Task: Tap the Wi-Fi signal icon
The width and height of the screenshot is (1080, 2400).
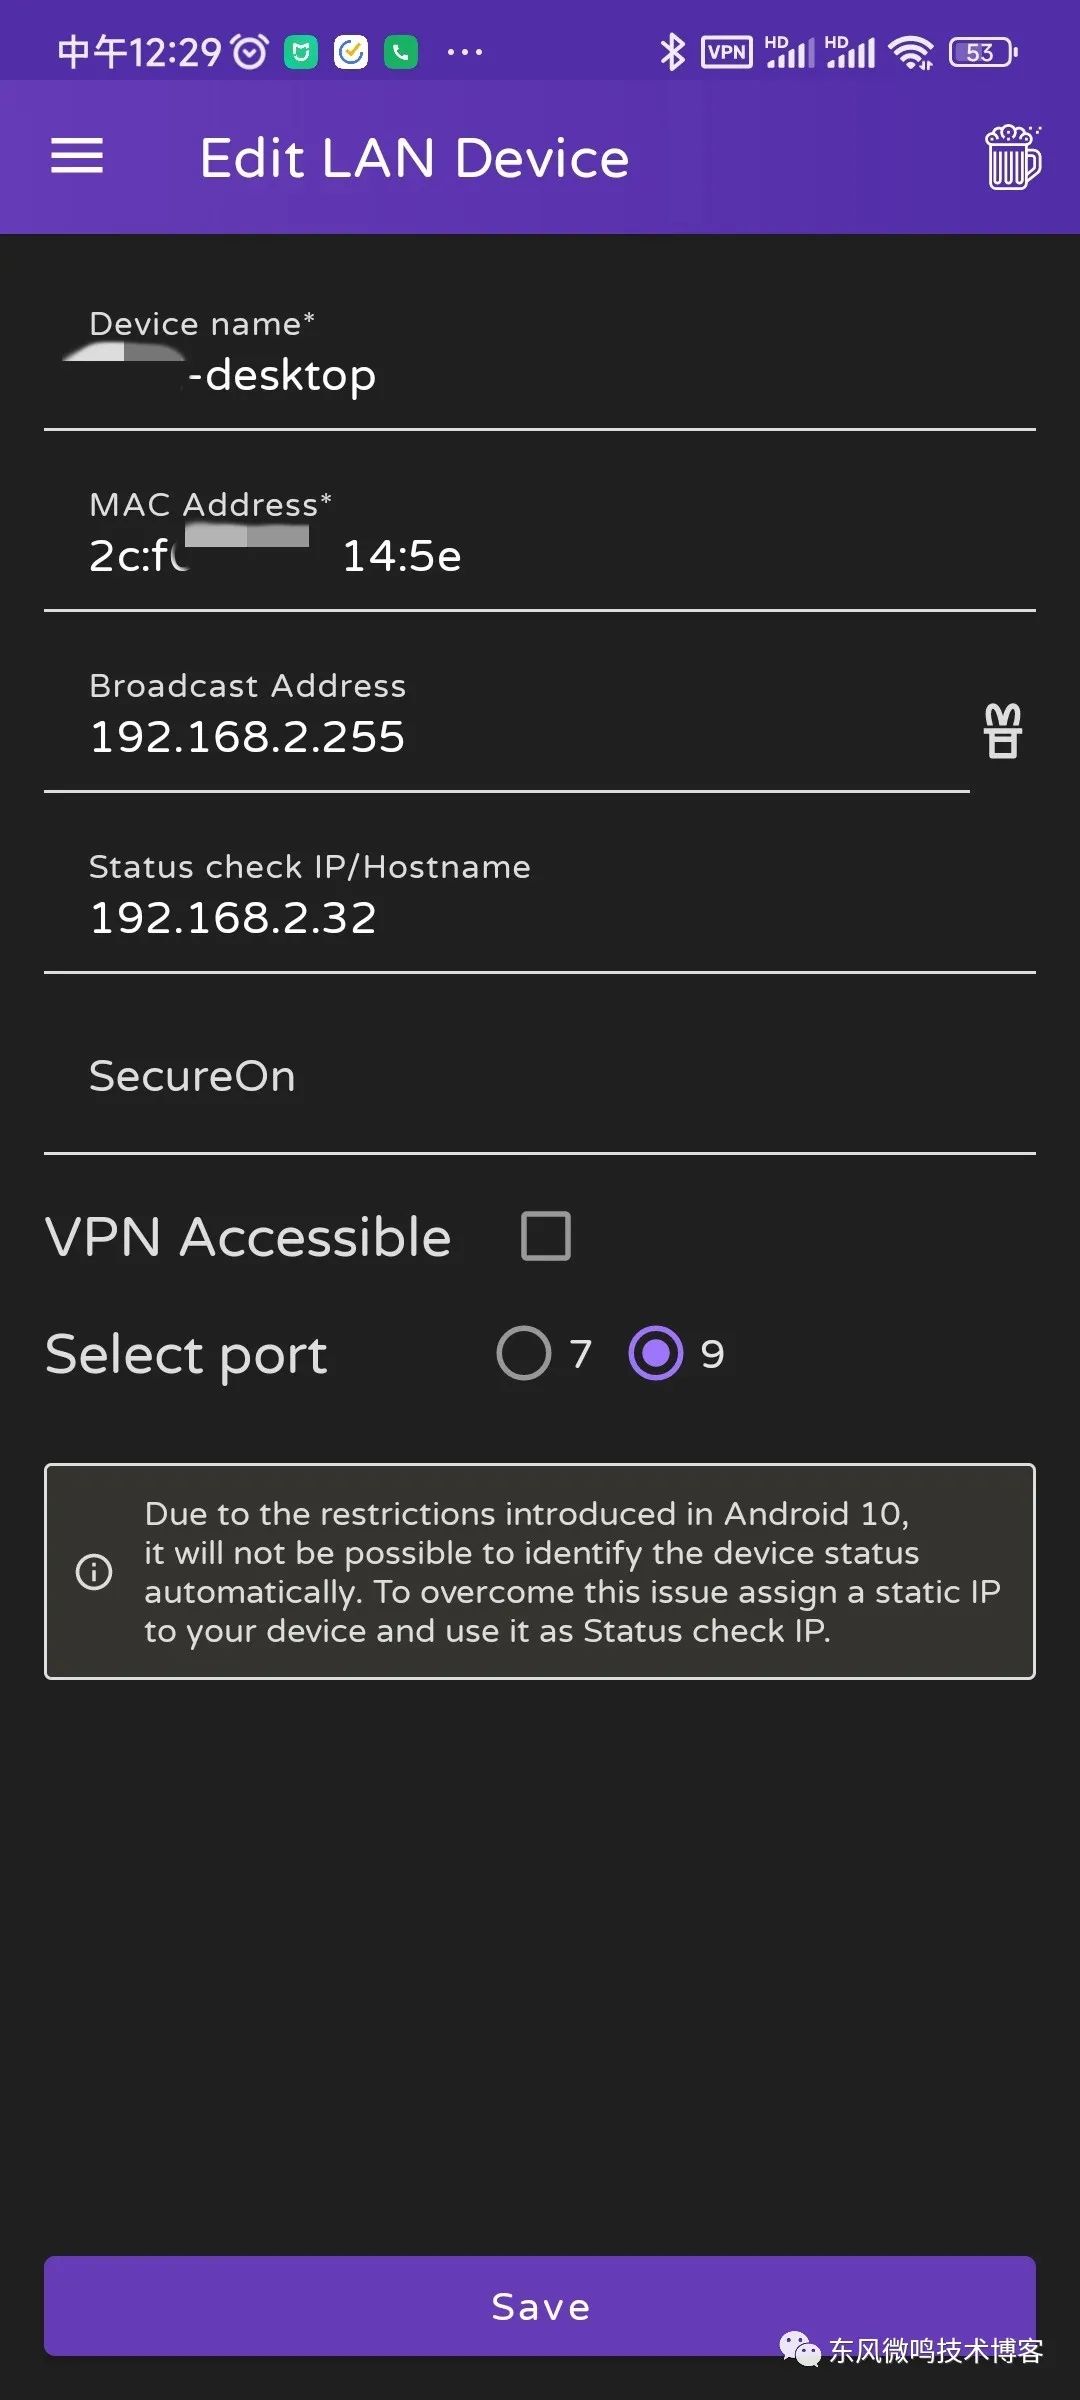Action: pyautogui.click(x=911, y=52)
